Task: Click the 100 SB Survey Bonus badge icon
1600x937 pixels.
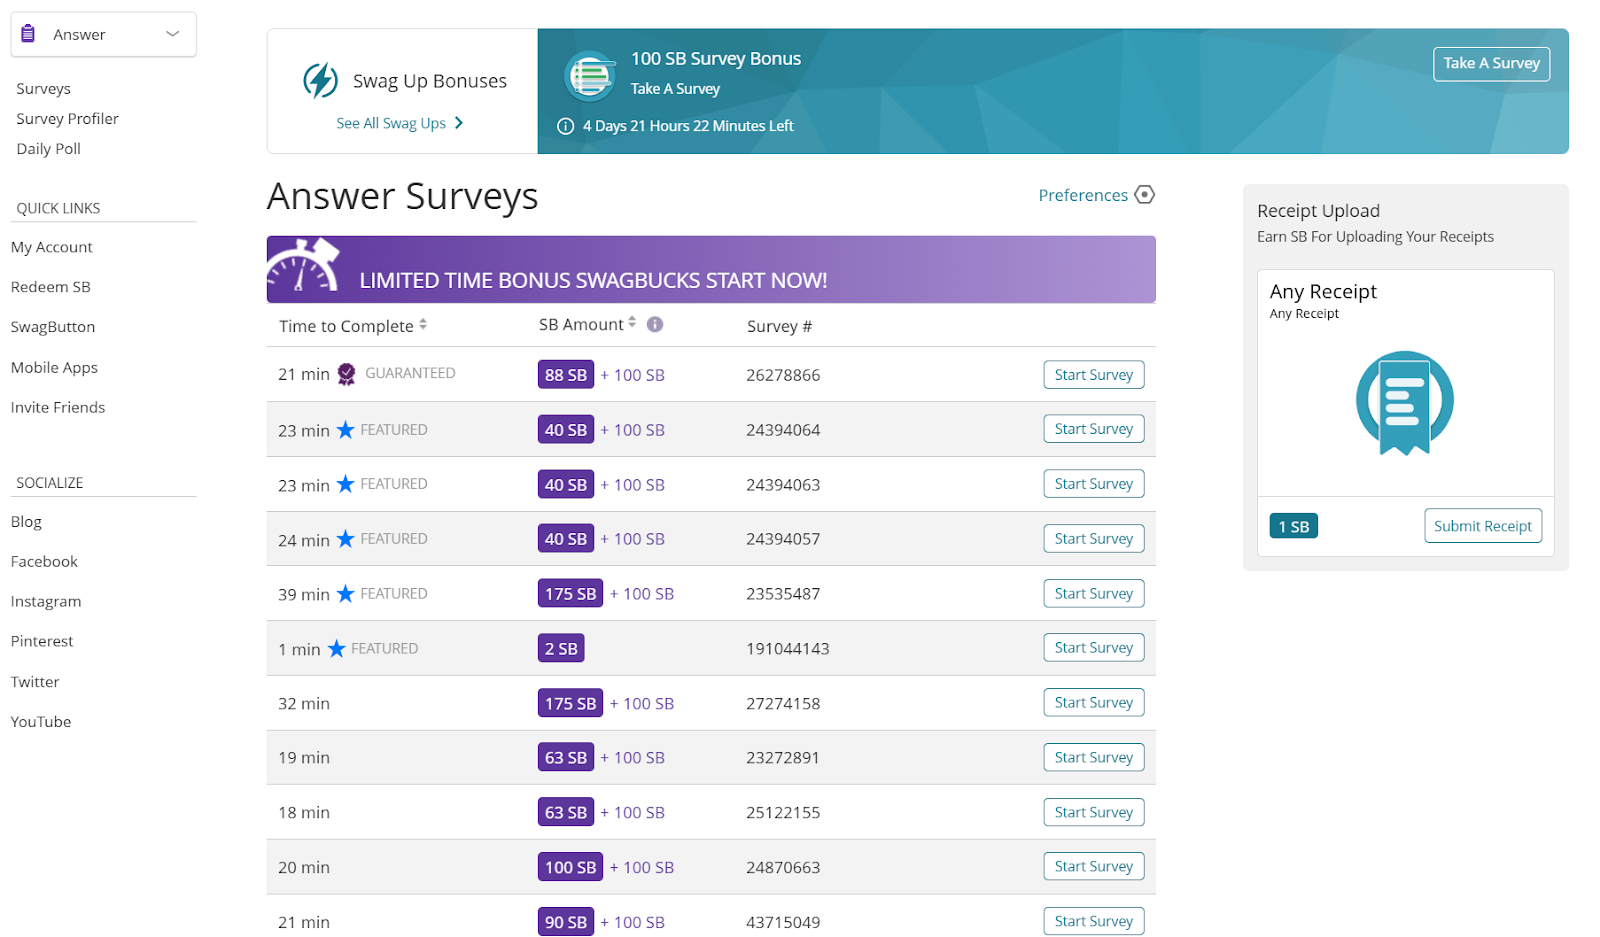Action: (590, 76)
